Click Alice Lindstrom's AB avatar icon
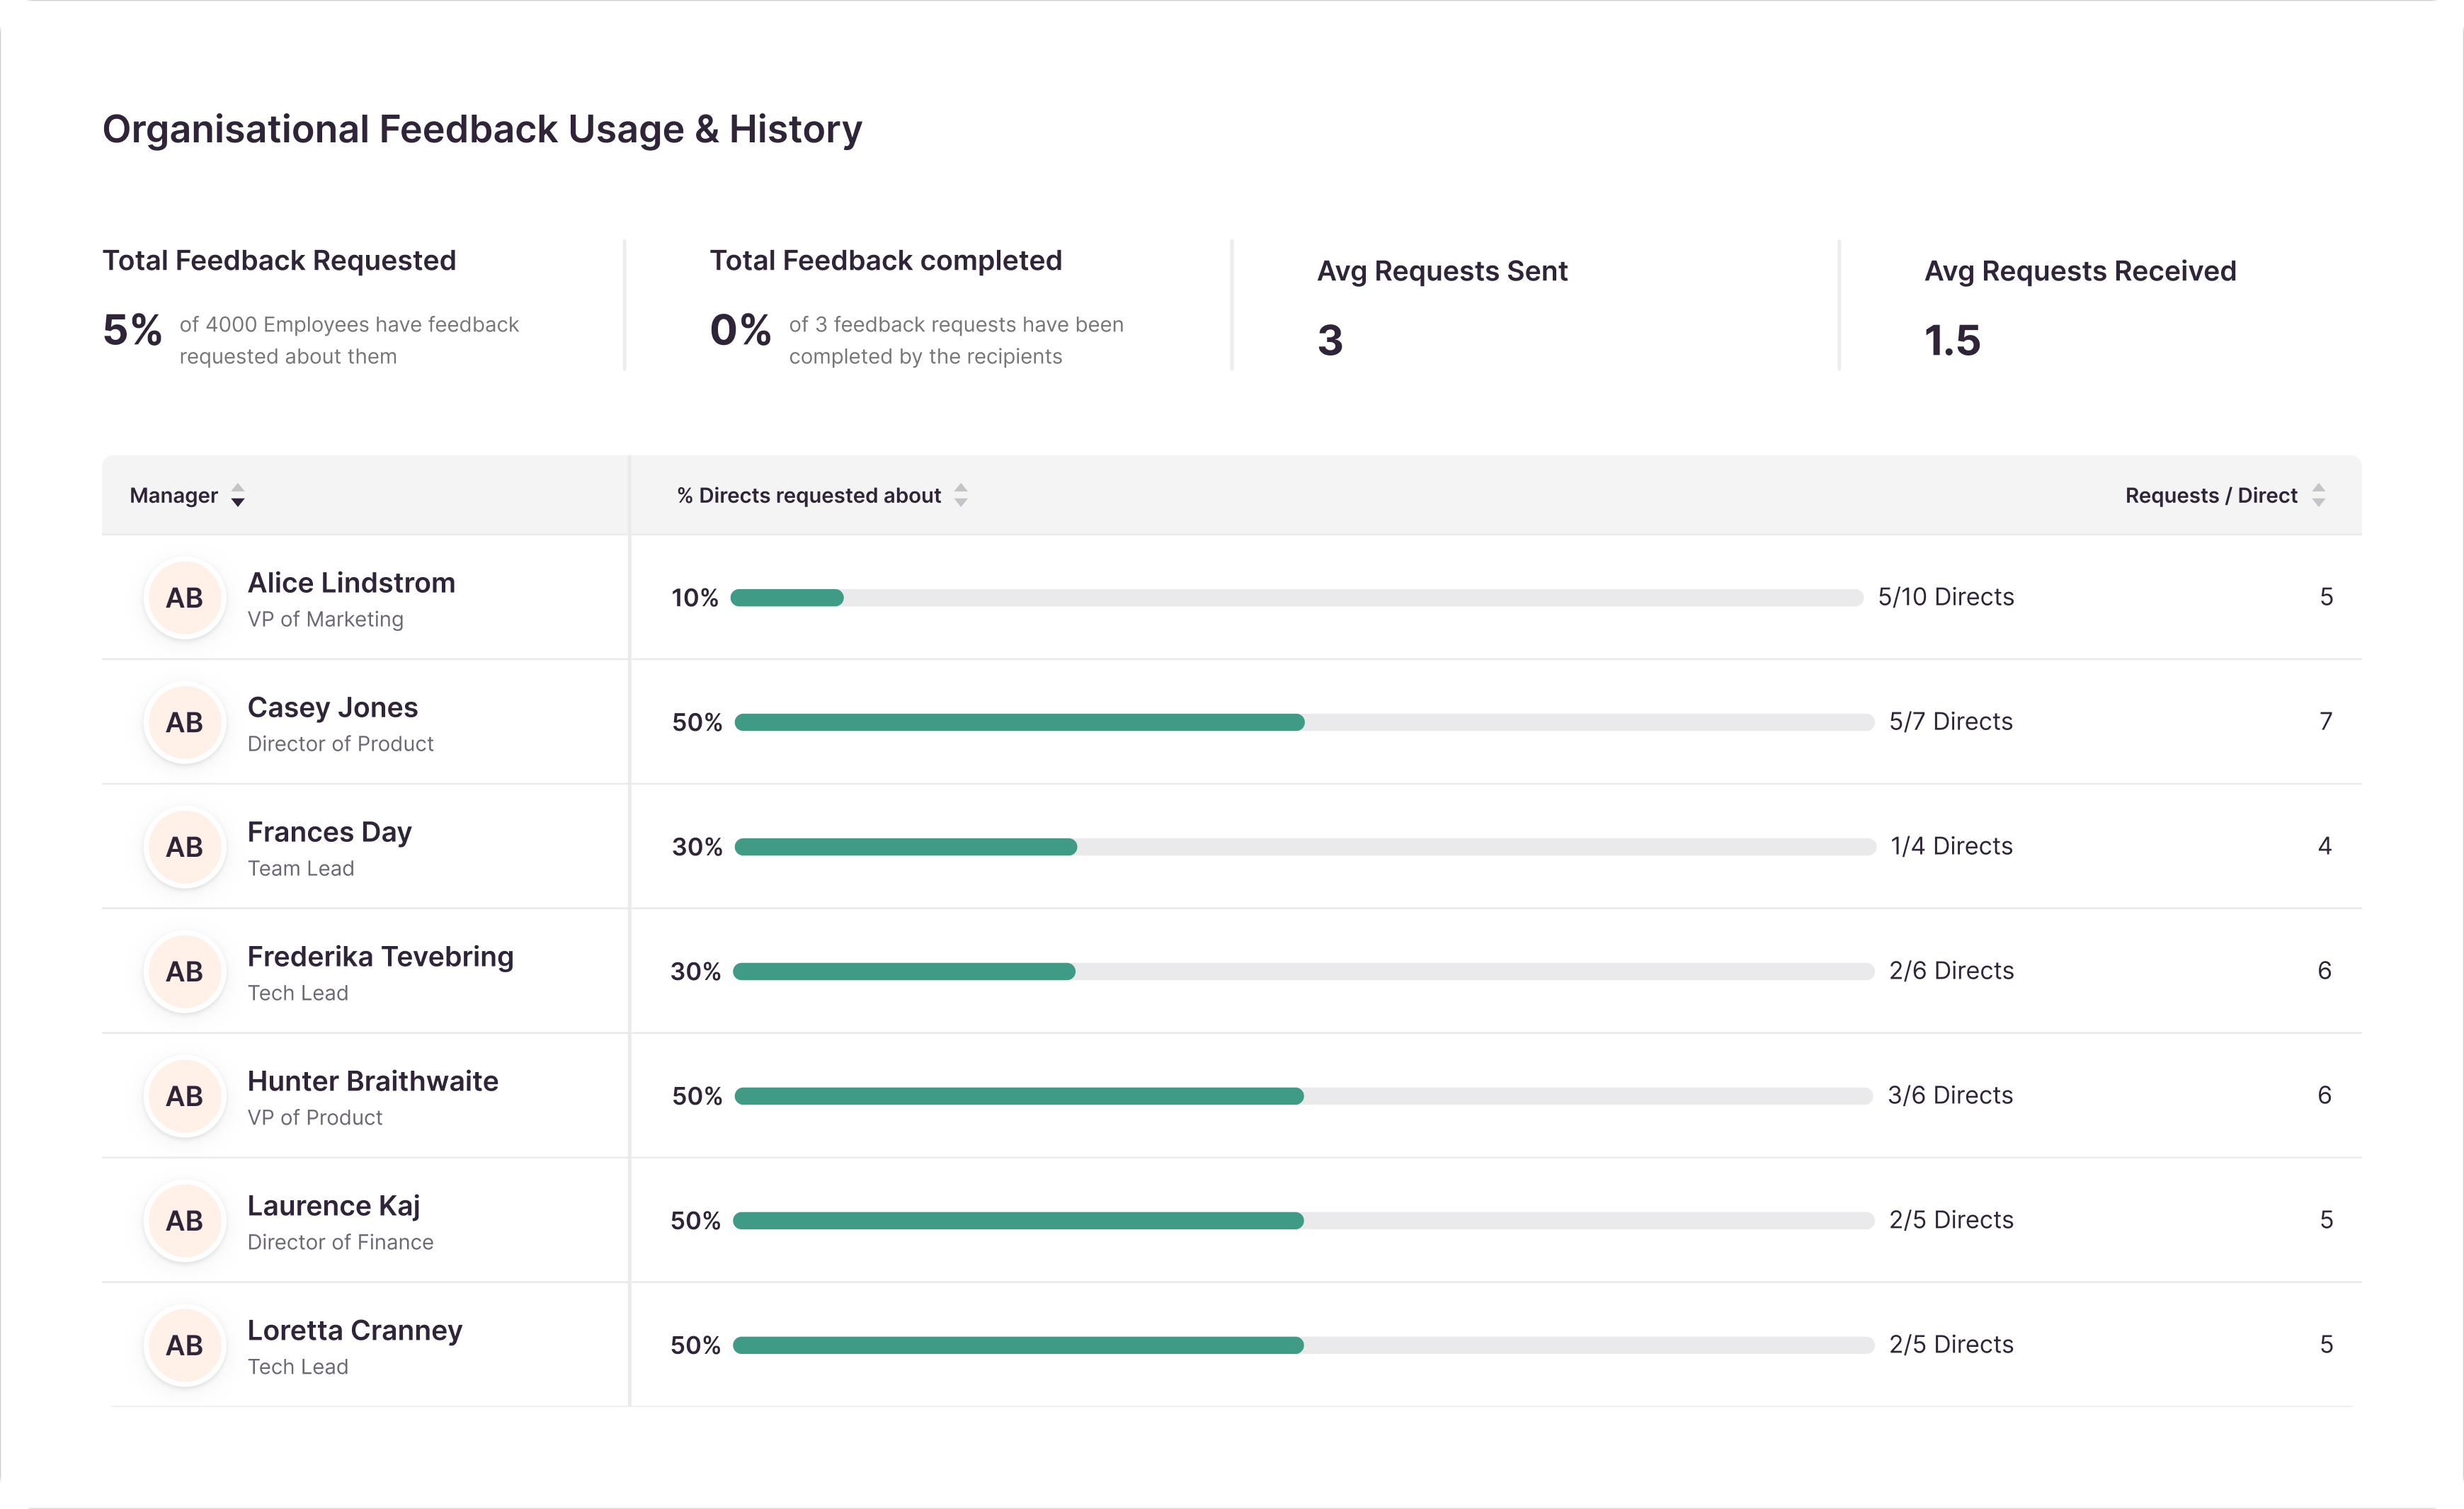Viewport: 2464px width, 1509px height. (x=184, y=598)
